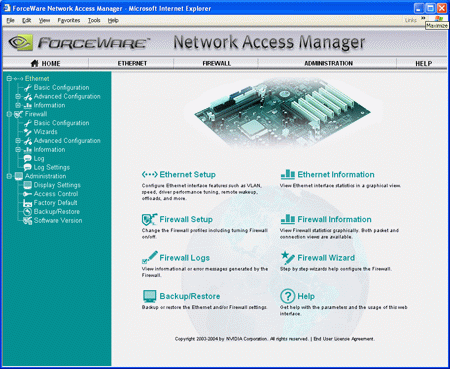Screen dimensions: 450x369
Task: Open the Edit menu
Action: point(26,20)
